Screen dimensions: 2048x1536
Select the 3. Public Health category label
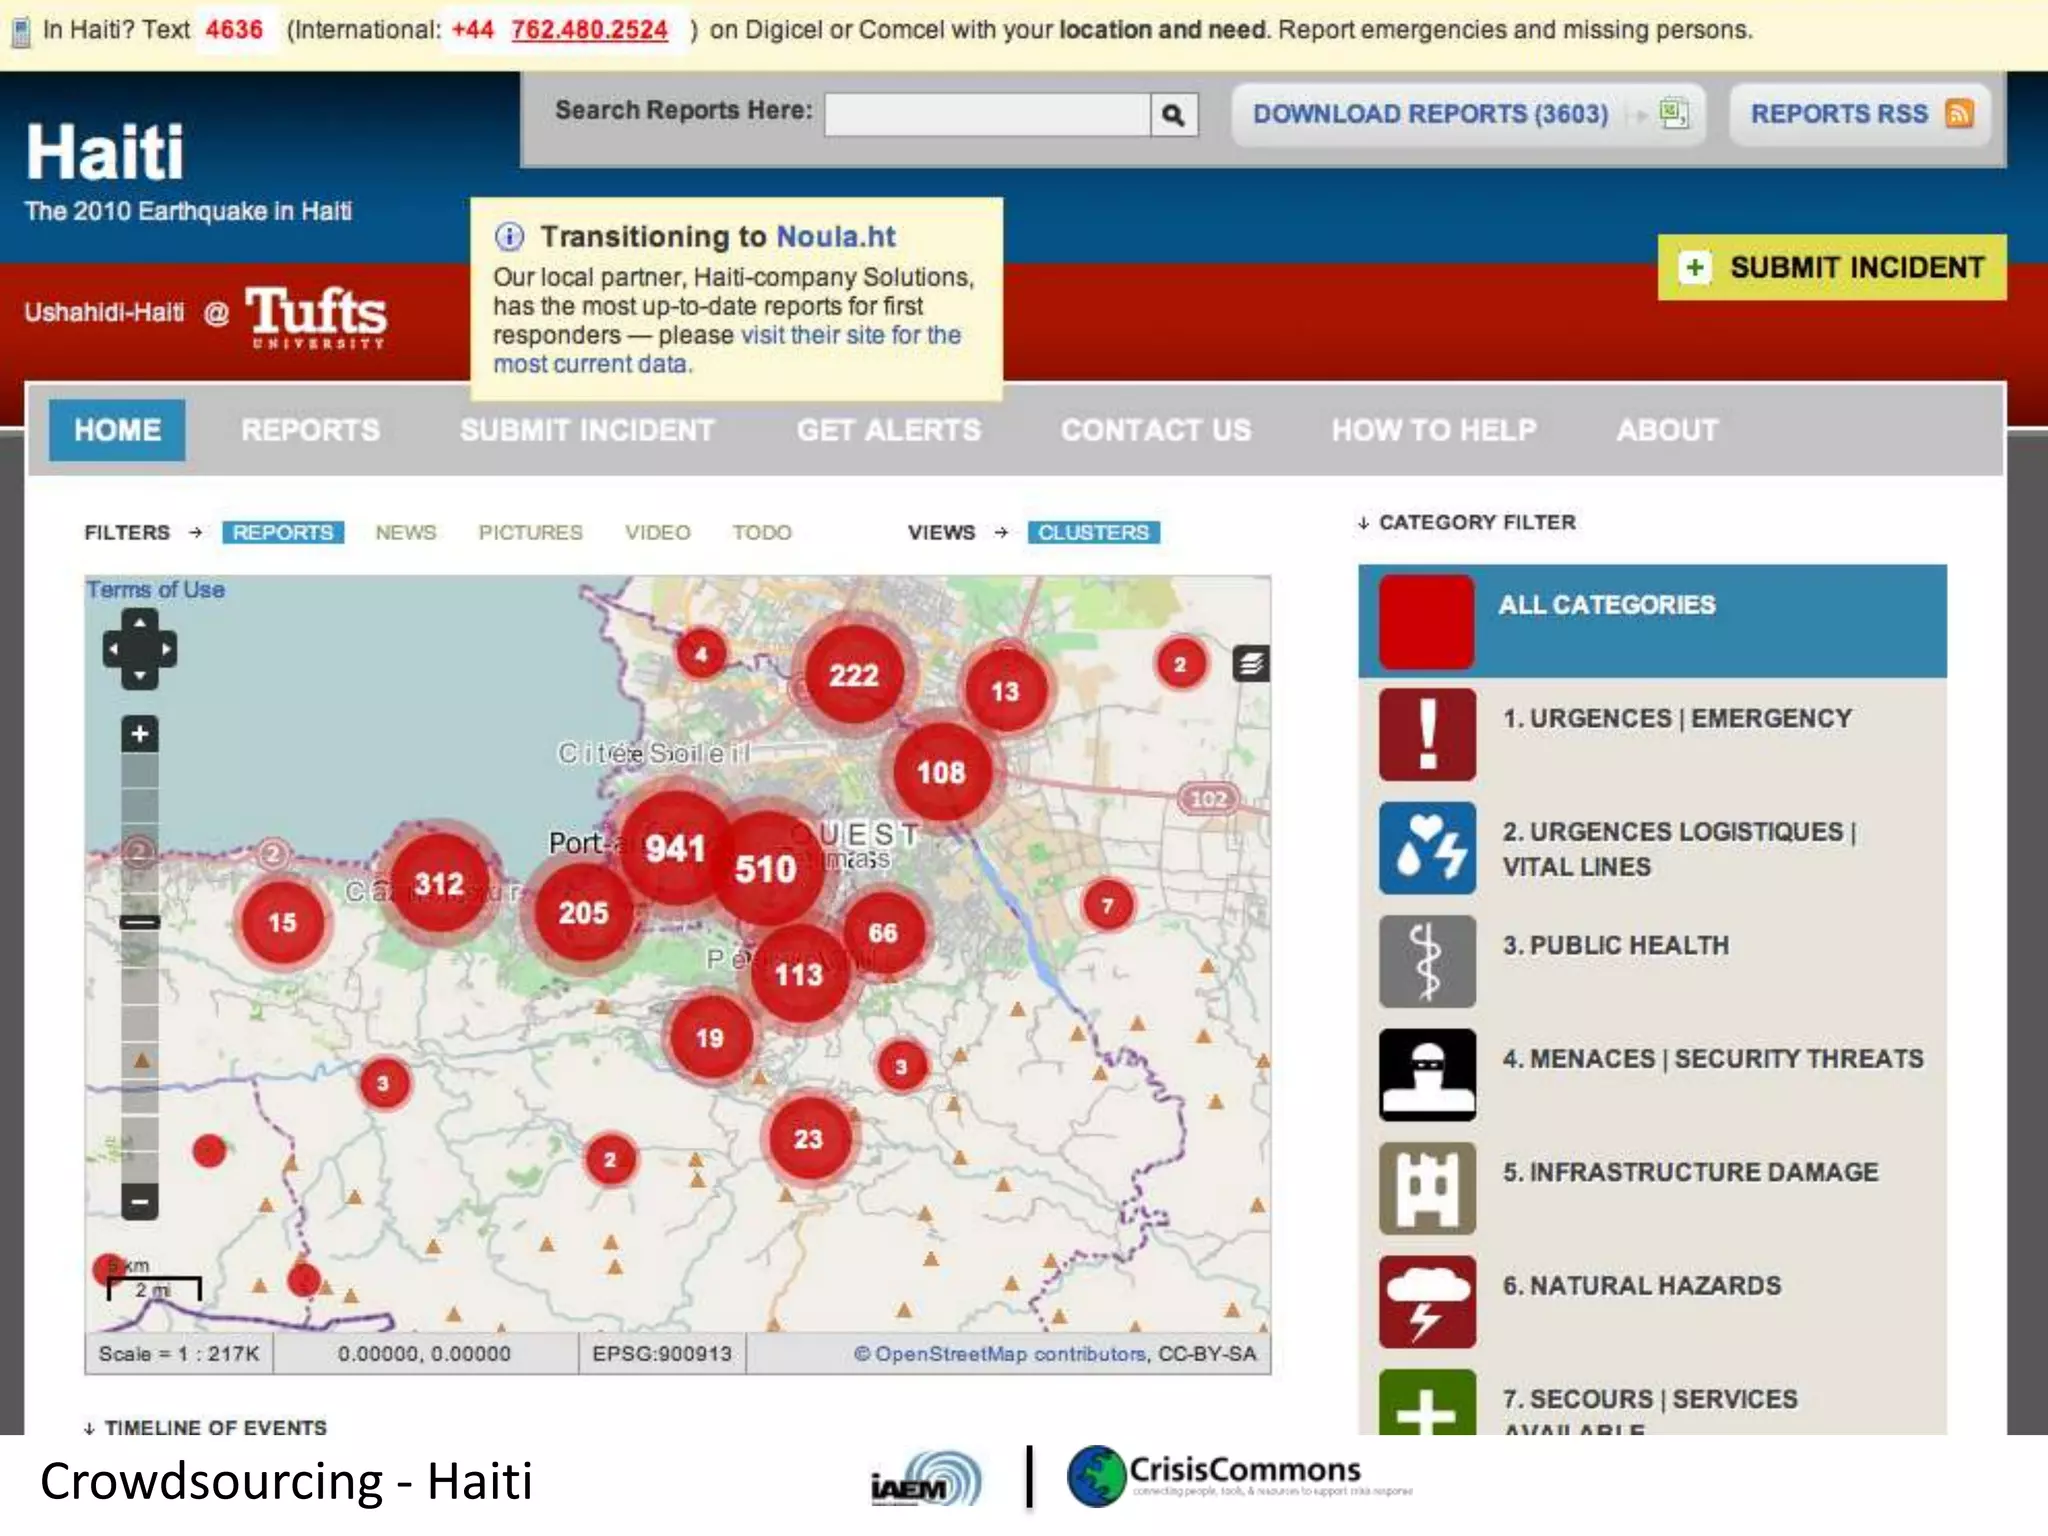[1616, 945]
